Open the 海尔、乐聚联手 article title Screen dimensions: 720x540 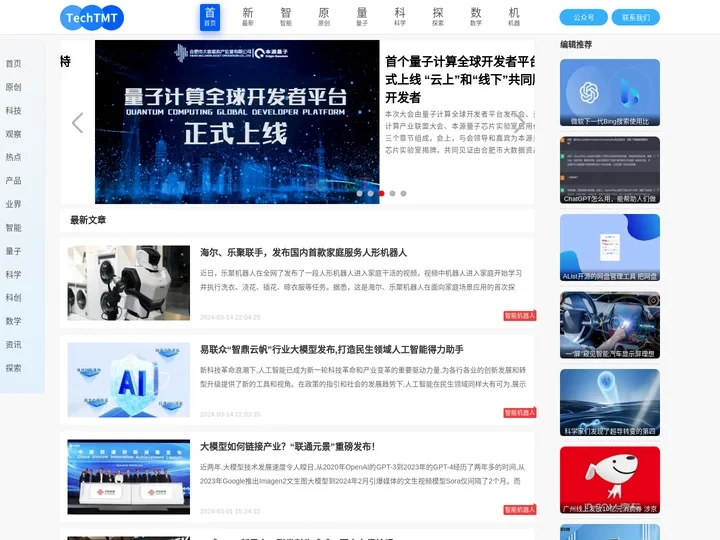tap(304, 253)
